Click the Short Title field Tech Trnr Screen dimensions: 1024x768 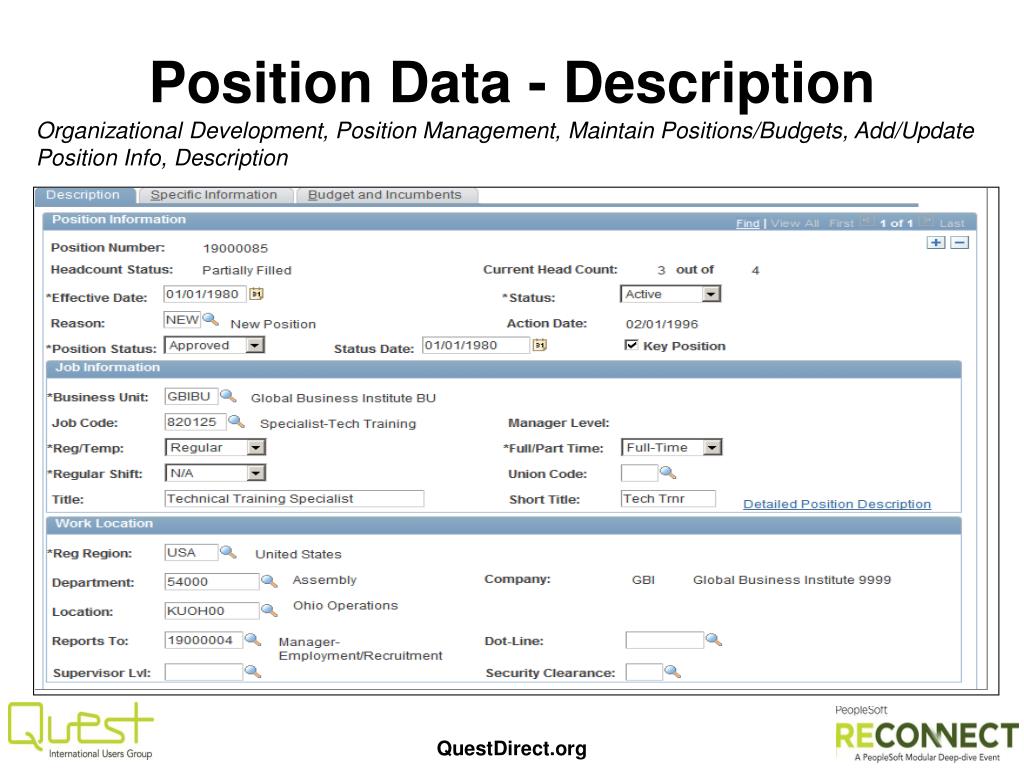point(668,498)
